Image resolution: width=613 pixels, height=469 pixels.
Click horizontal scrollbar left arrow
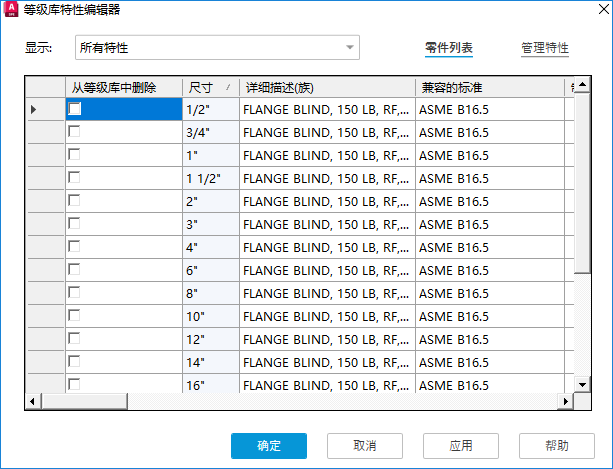(x=32, y=400)
